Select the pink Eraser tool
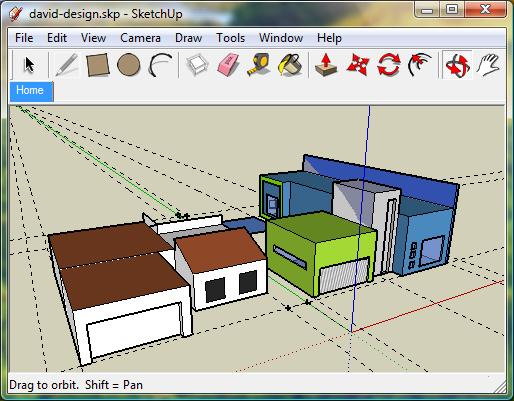The width and height of the screenshot is (514, 401). [228, 65]
